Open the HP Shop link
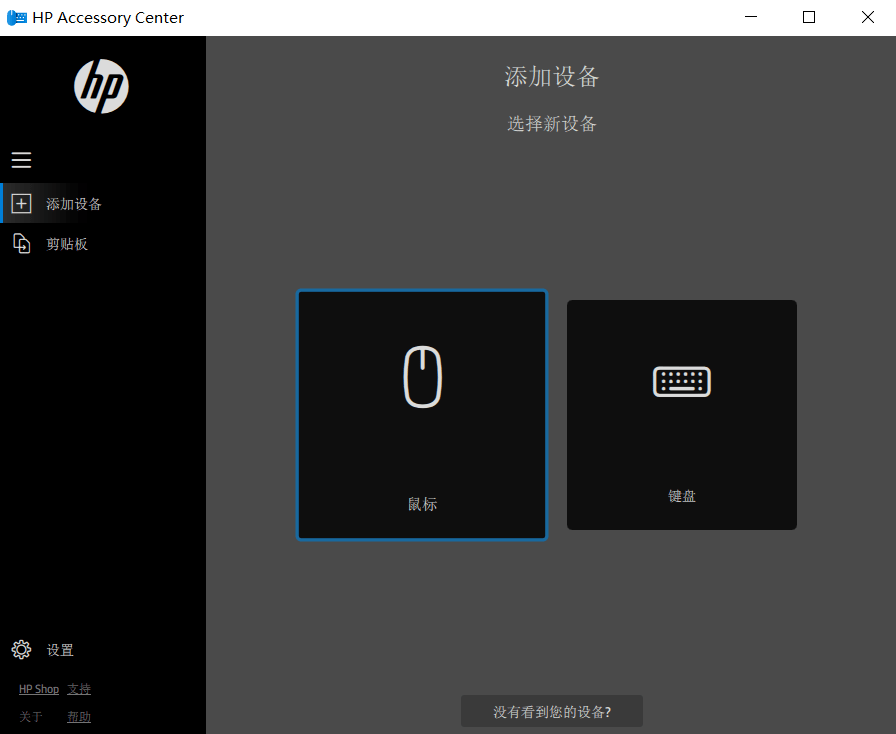Image resolution: width=896 pixels, height=734 pixels. [x=38, y=688]
